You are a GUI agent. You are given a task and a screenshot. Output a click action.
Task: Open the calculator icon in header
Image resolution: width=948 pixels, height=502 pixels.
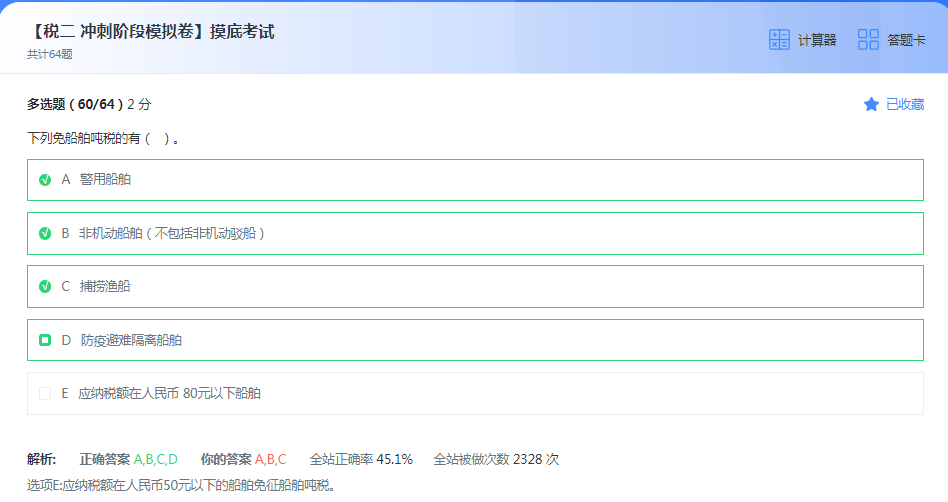[779, 40]
